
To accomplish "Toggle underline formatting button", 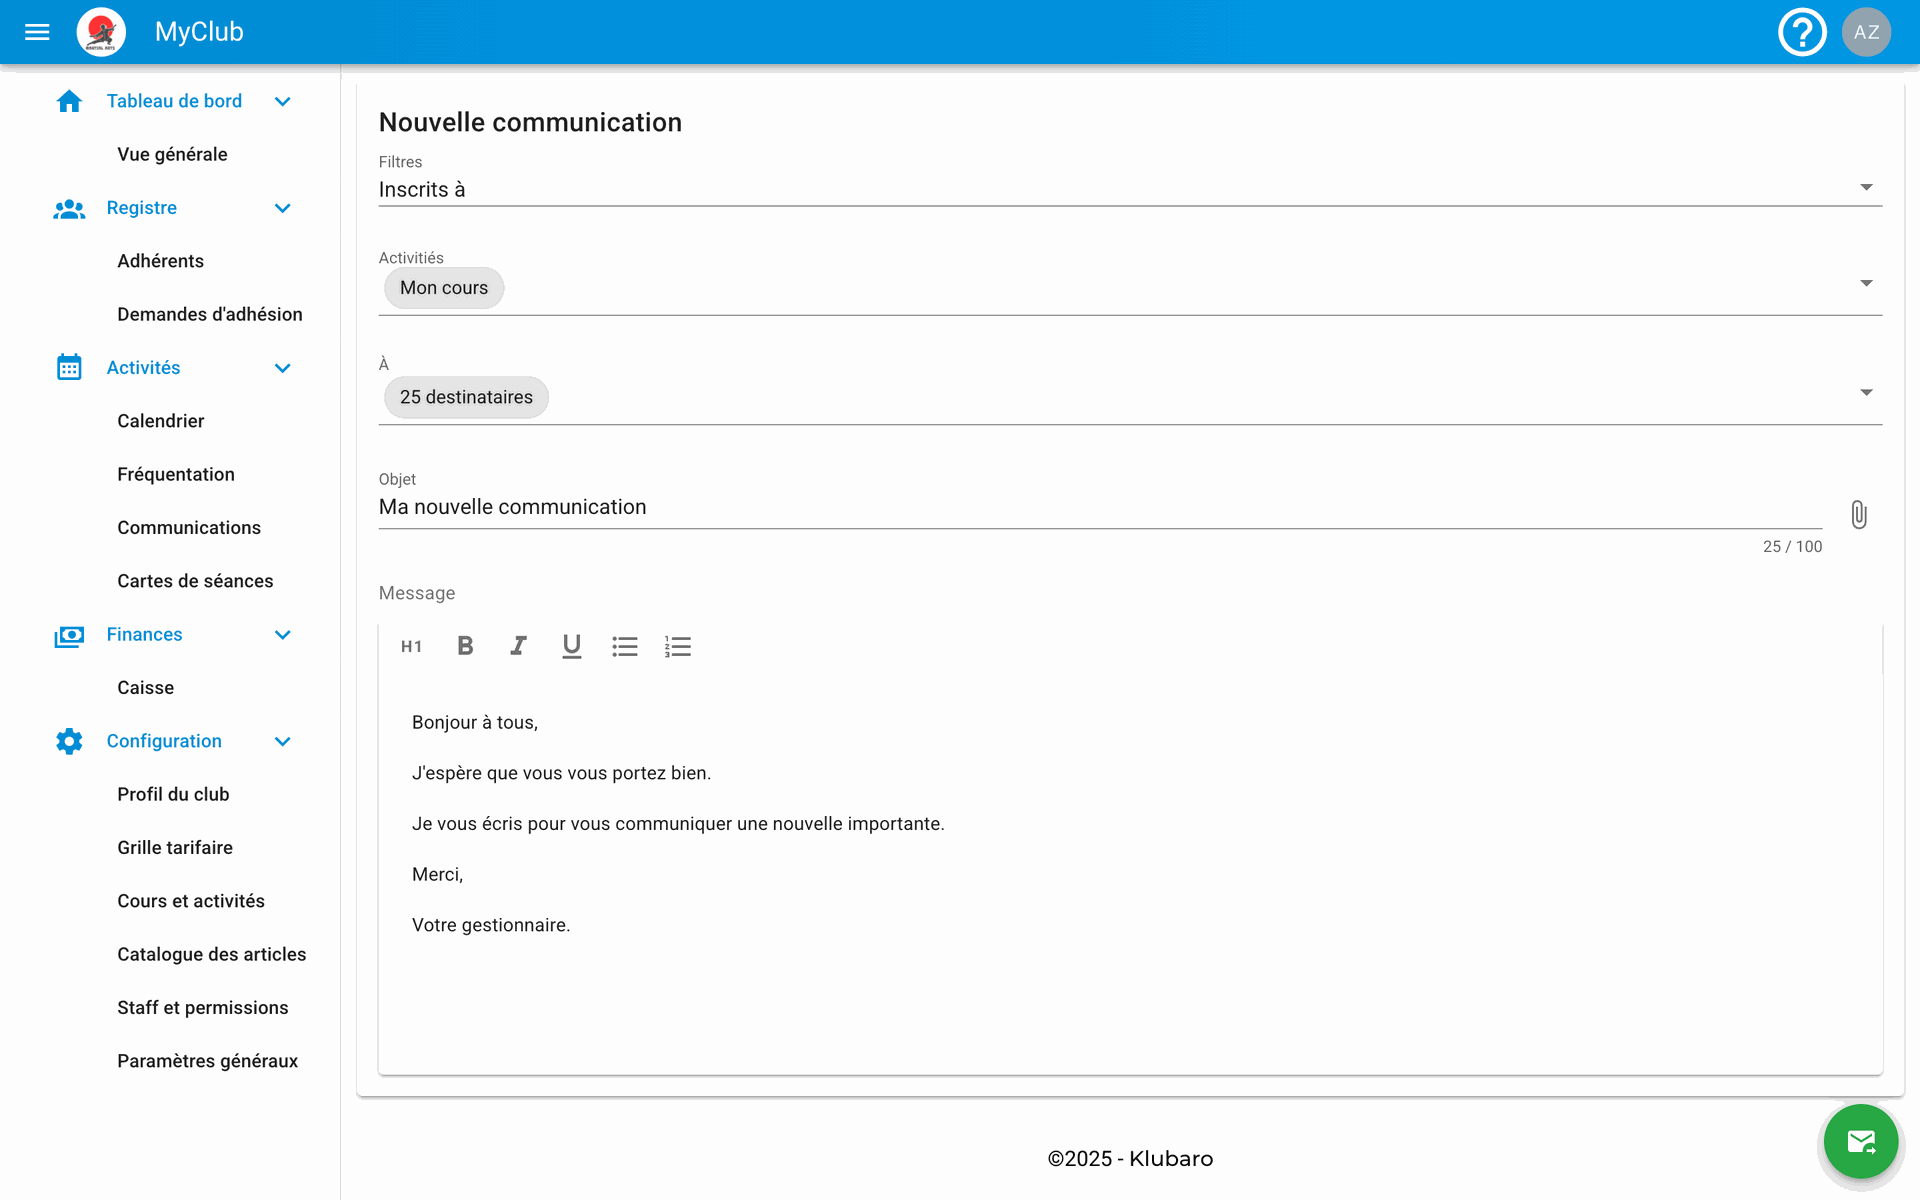I will (571, 646).
